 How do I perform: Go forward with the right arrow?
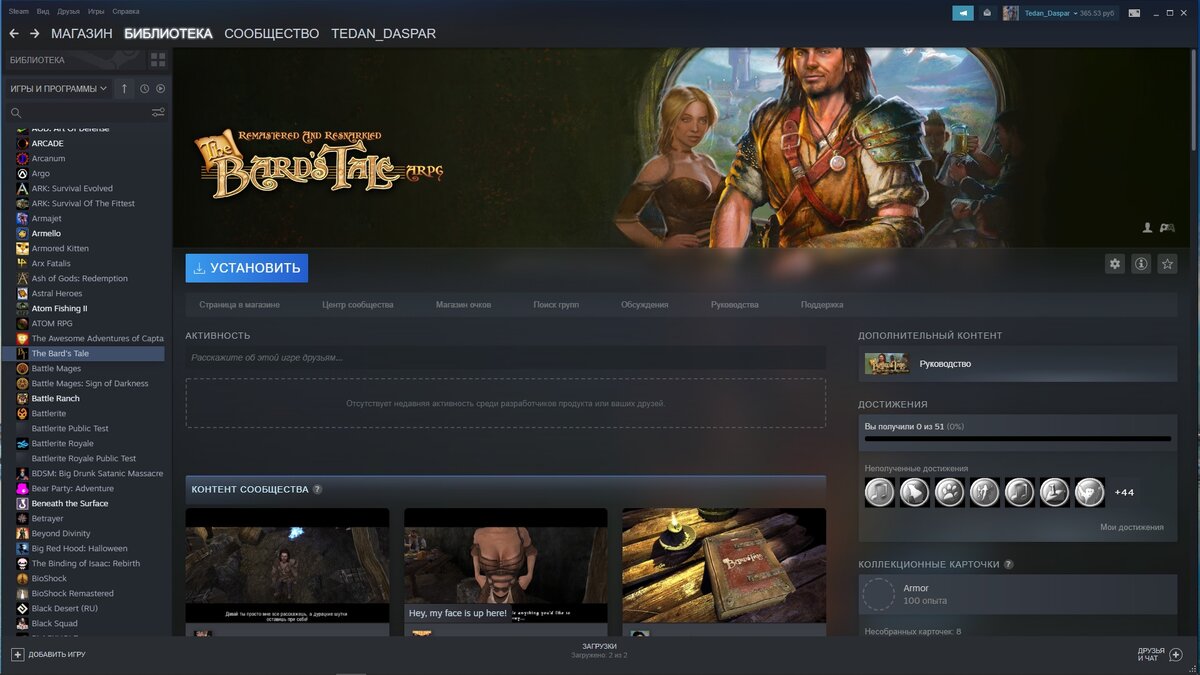[34, 33]
